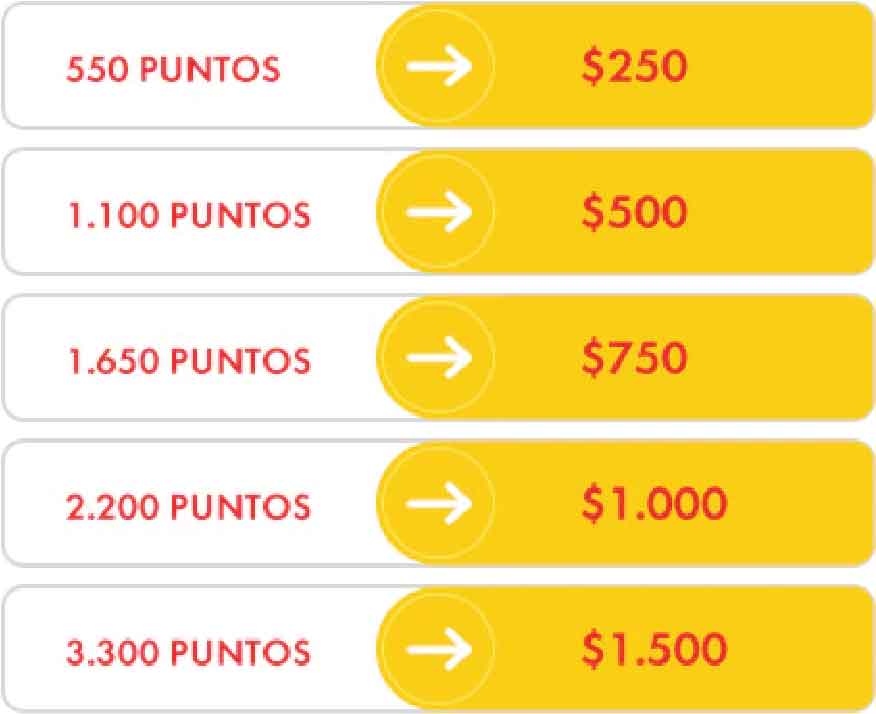This screenshot has width=876, height=714.
Task: Click the arrow icon beside 2.200 PUNTOS
Action: point(439,503)
